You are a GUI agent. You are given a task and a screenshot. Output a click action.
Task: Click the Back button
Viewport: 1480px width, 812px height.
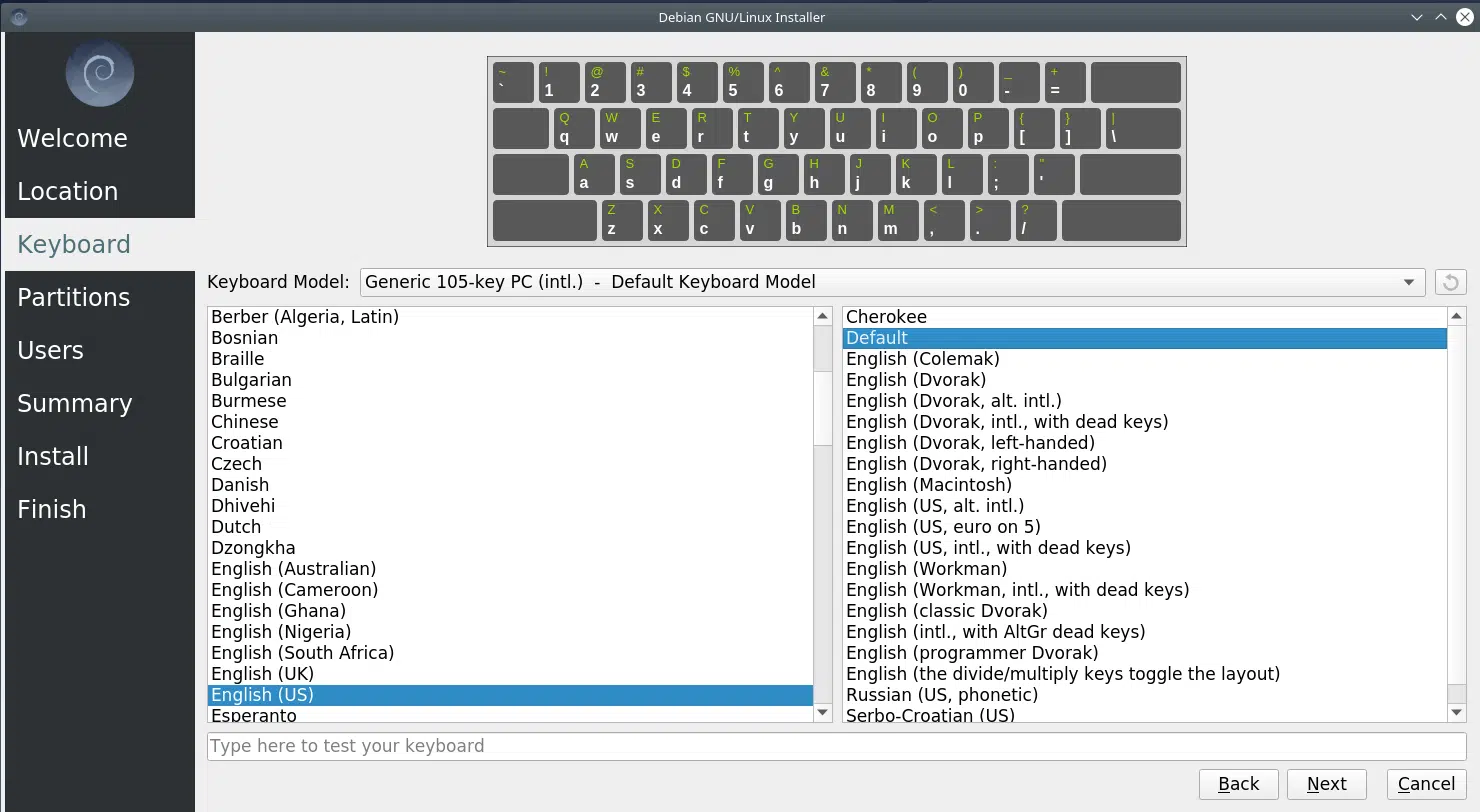(x=1238, y=784)
